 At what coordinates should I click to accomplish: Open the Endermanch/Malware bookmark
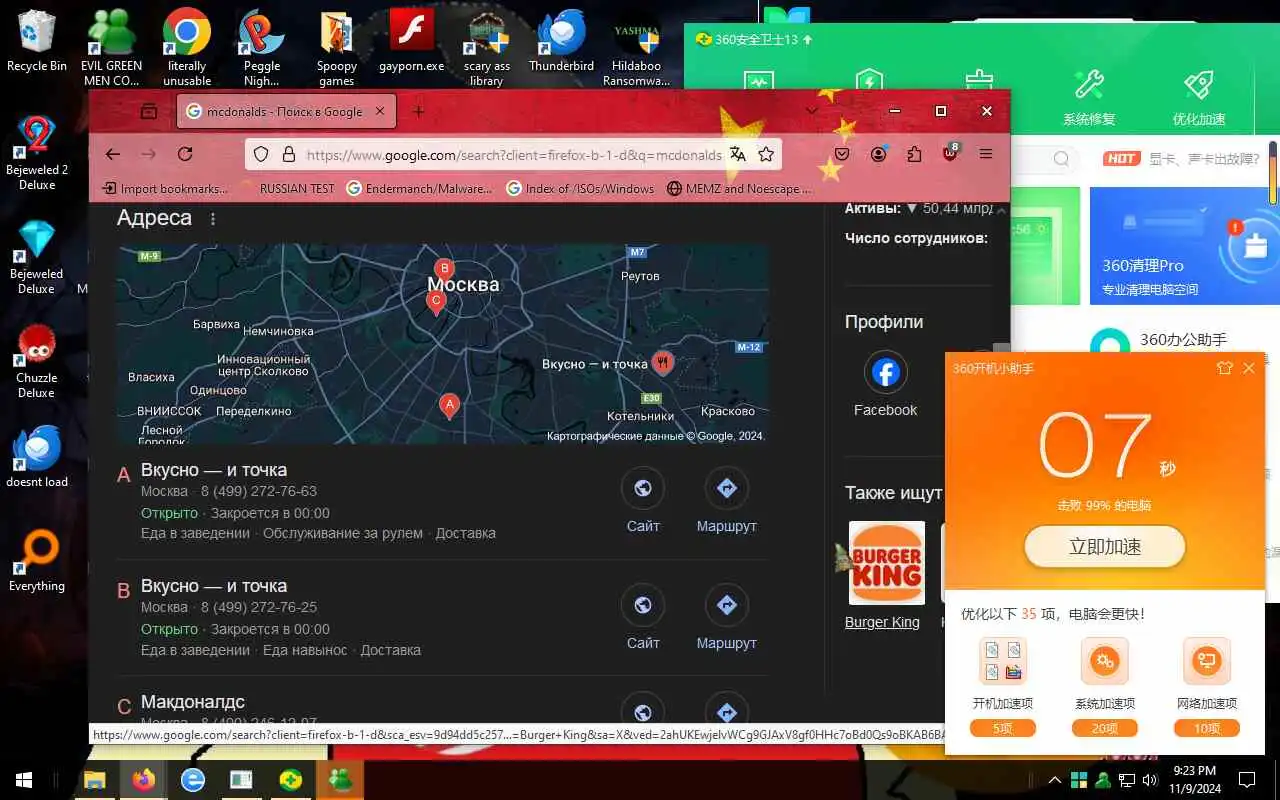(x=419, y=188)
